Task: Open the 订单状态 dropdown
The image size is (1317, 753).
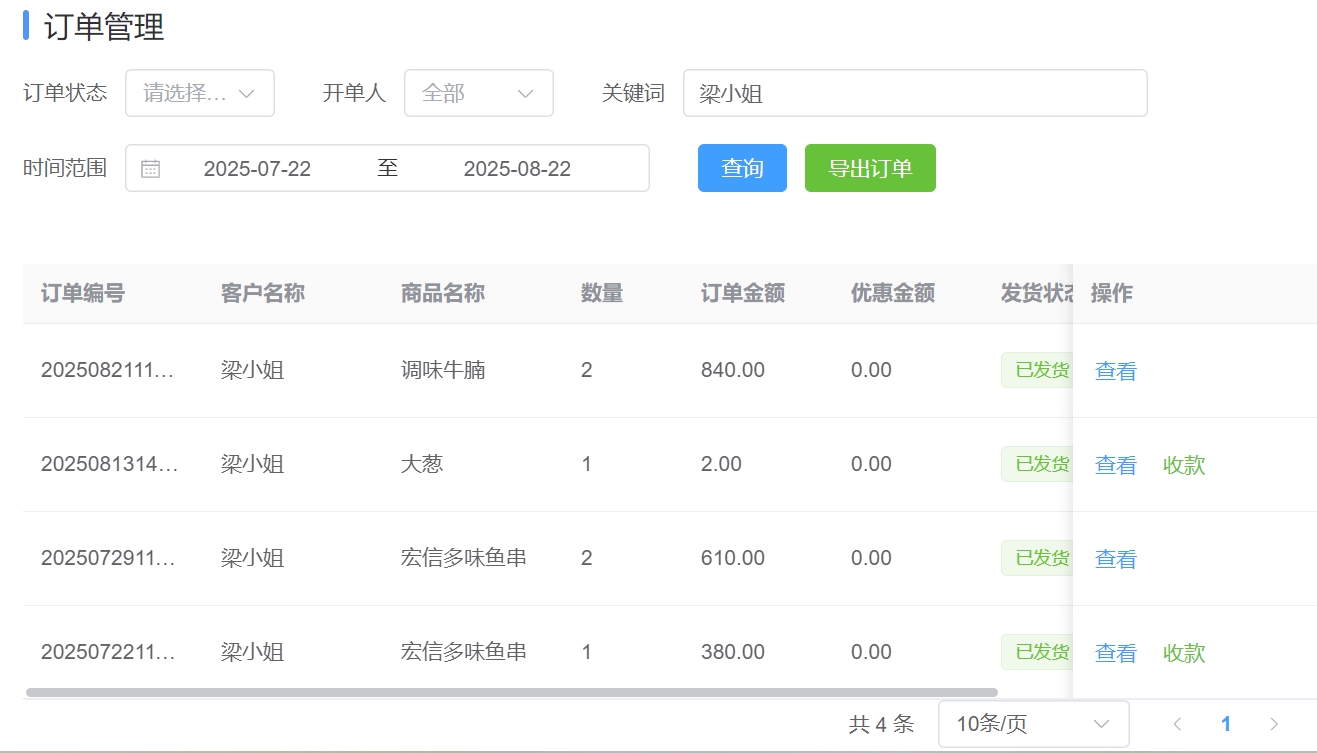Action: tap(200, 93)
